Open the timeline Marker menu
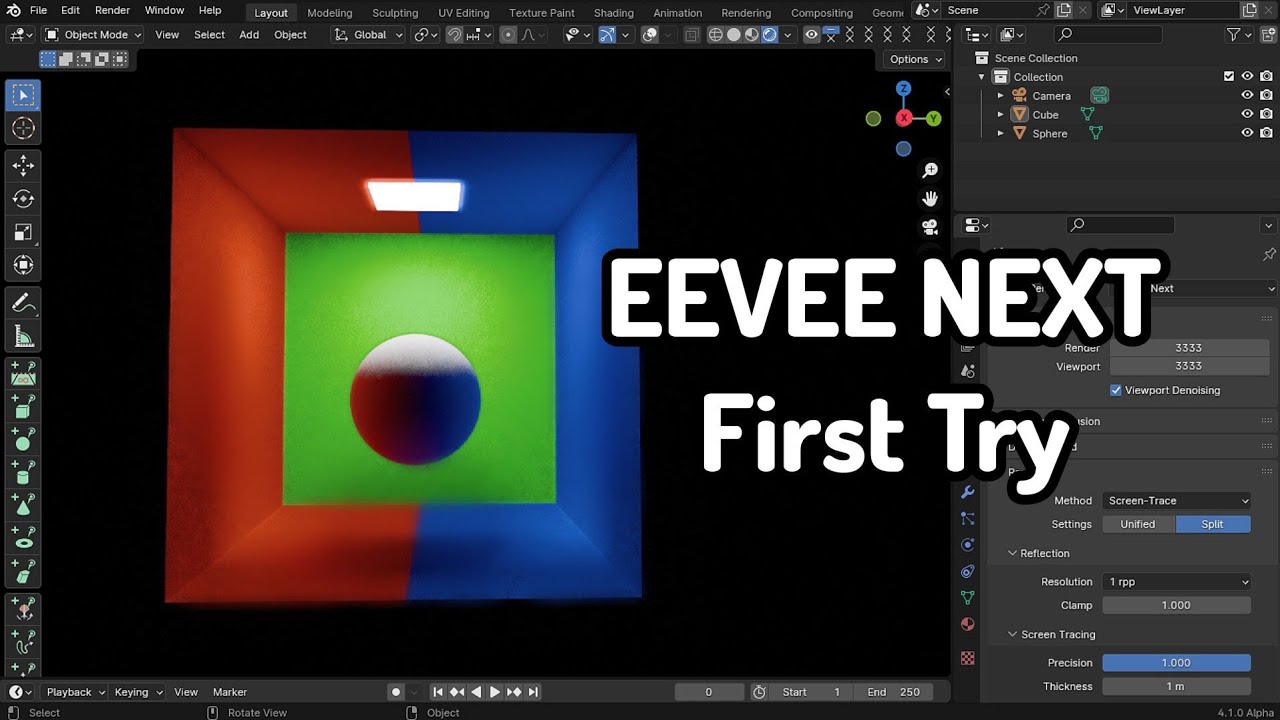1280x720 pixels. point(230,692)
